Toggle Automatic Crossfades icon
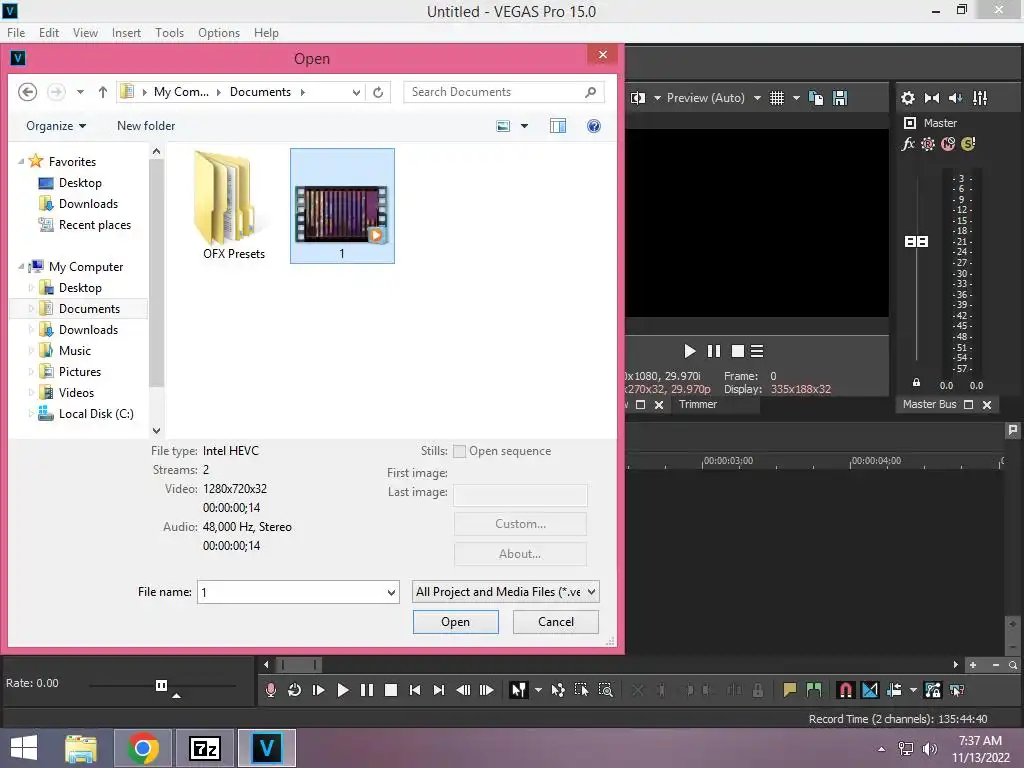Image resolution: width=1024 pixels, height=768 pixels. click(x=870, y=690)
